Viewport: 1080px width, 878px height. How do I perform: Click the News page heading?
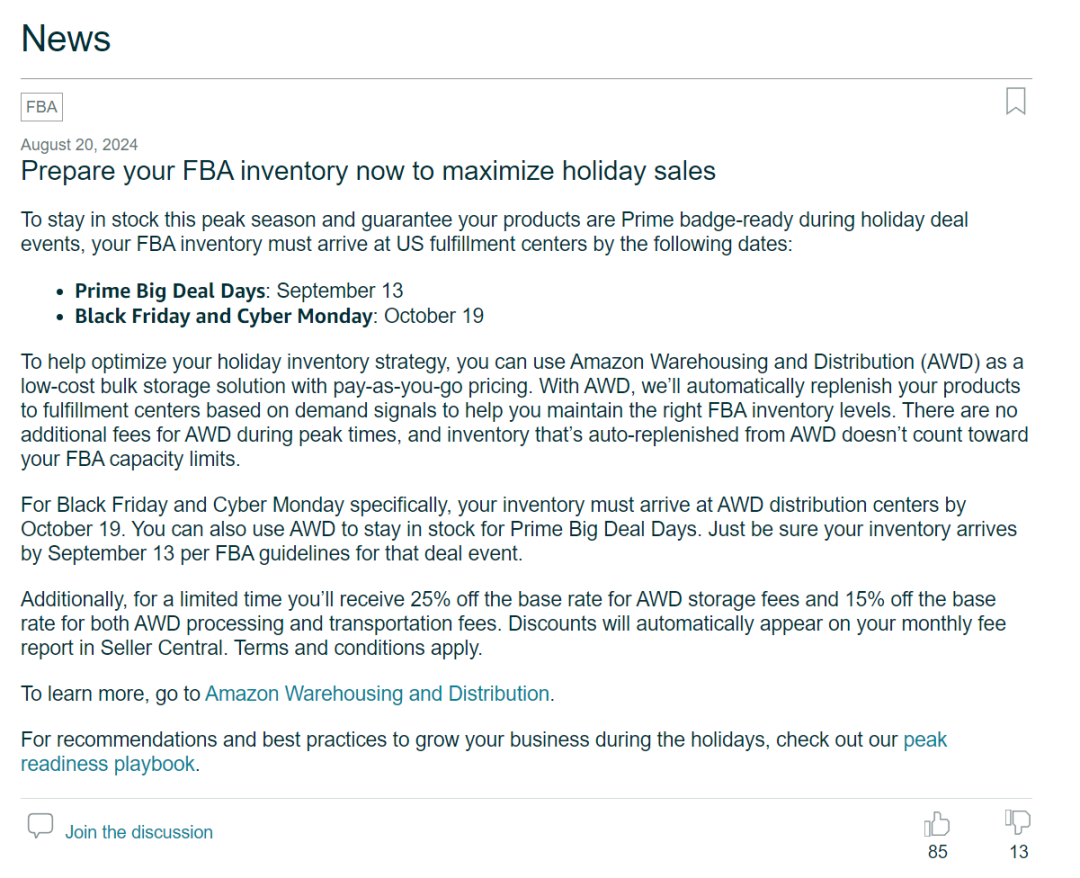(x=66, y=39)
